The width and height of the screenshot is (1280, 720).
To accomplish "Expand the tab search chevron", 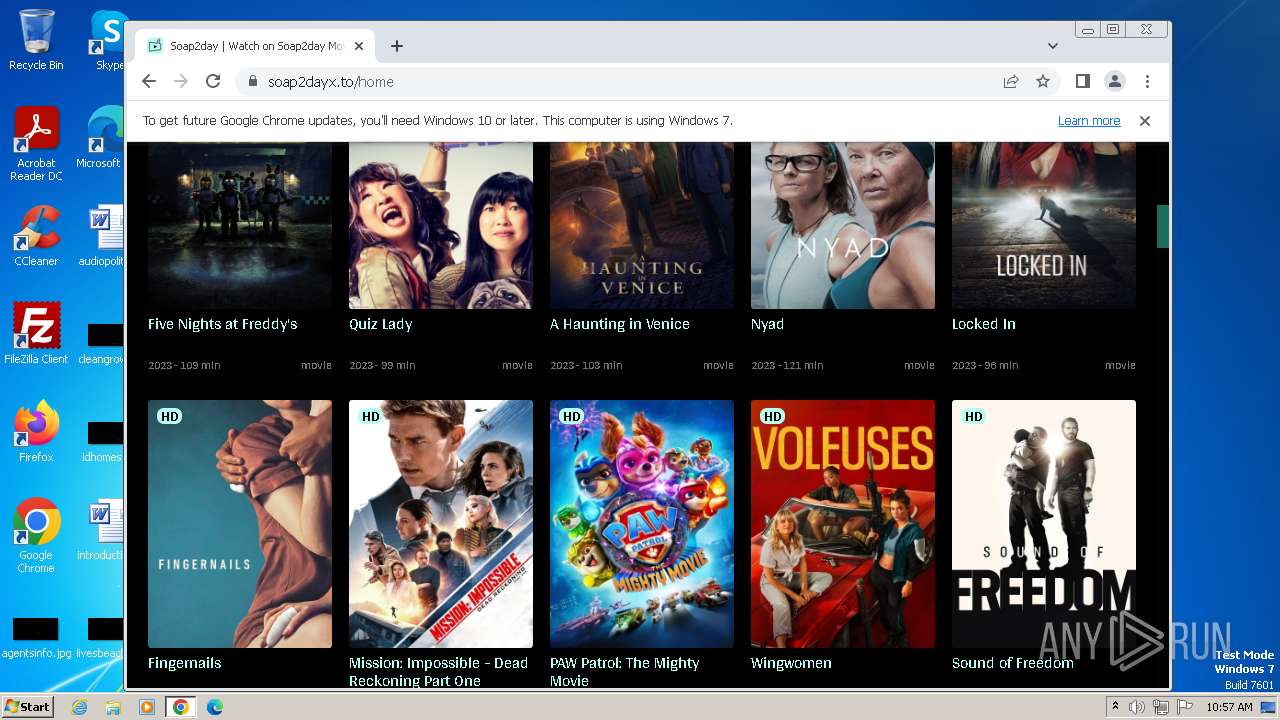I will [x=1053, y=46].
